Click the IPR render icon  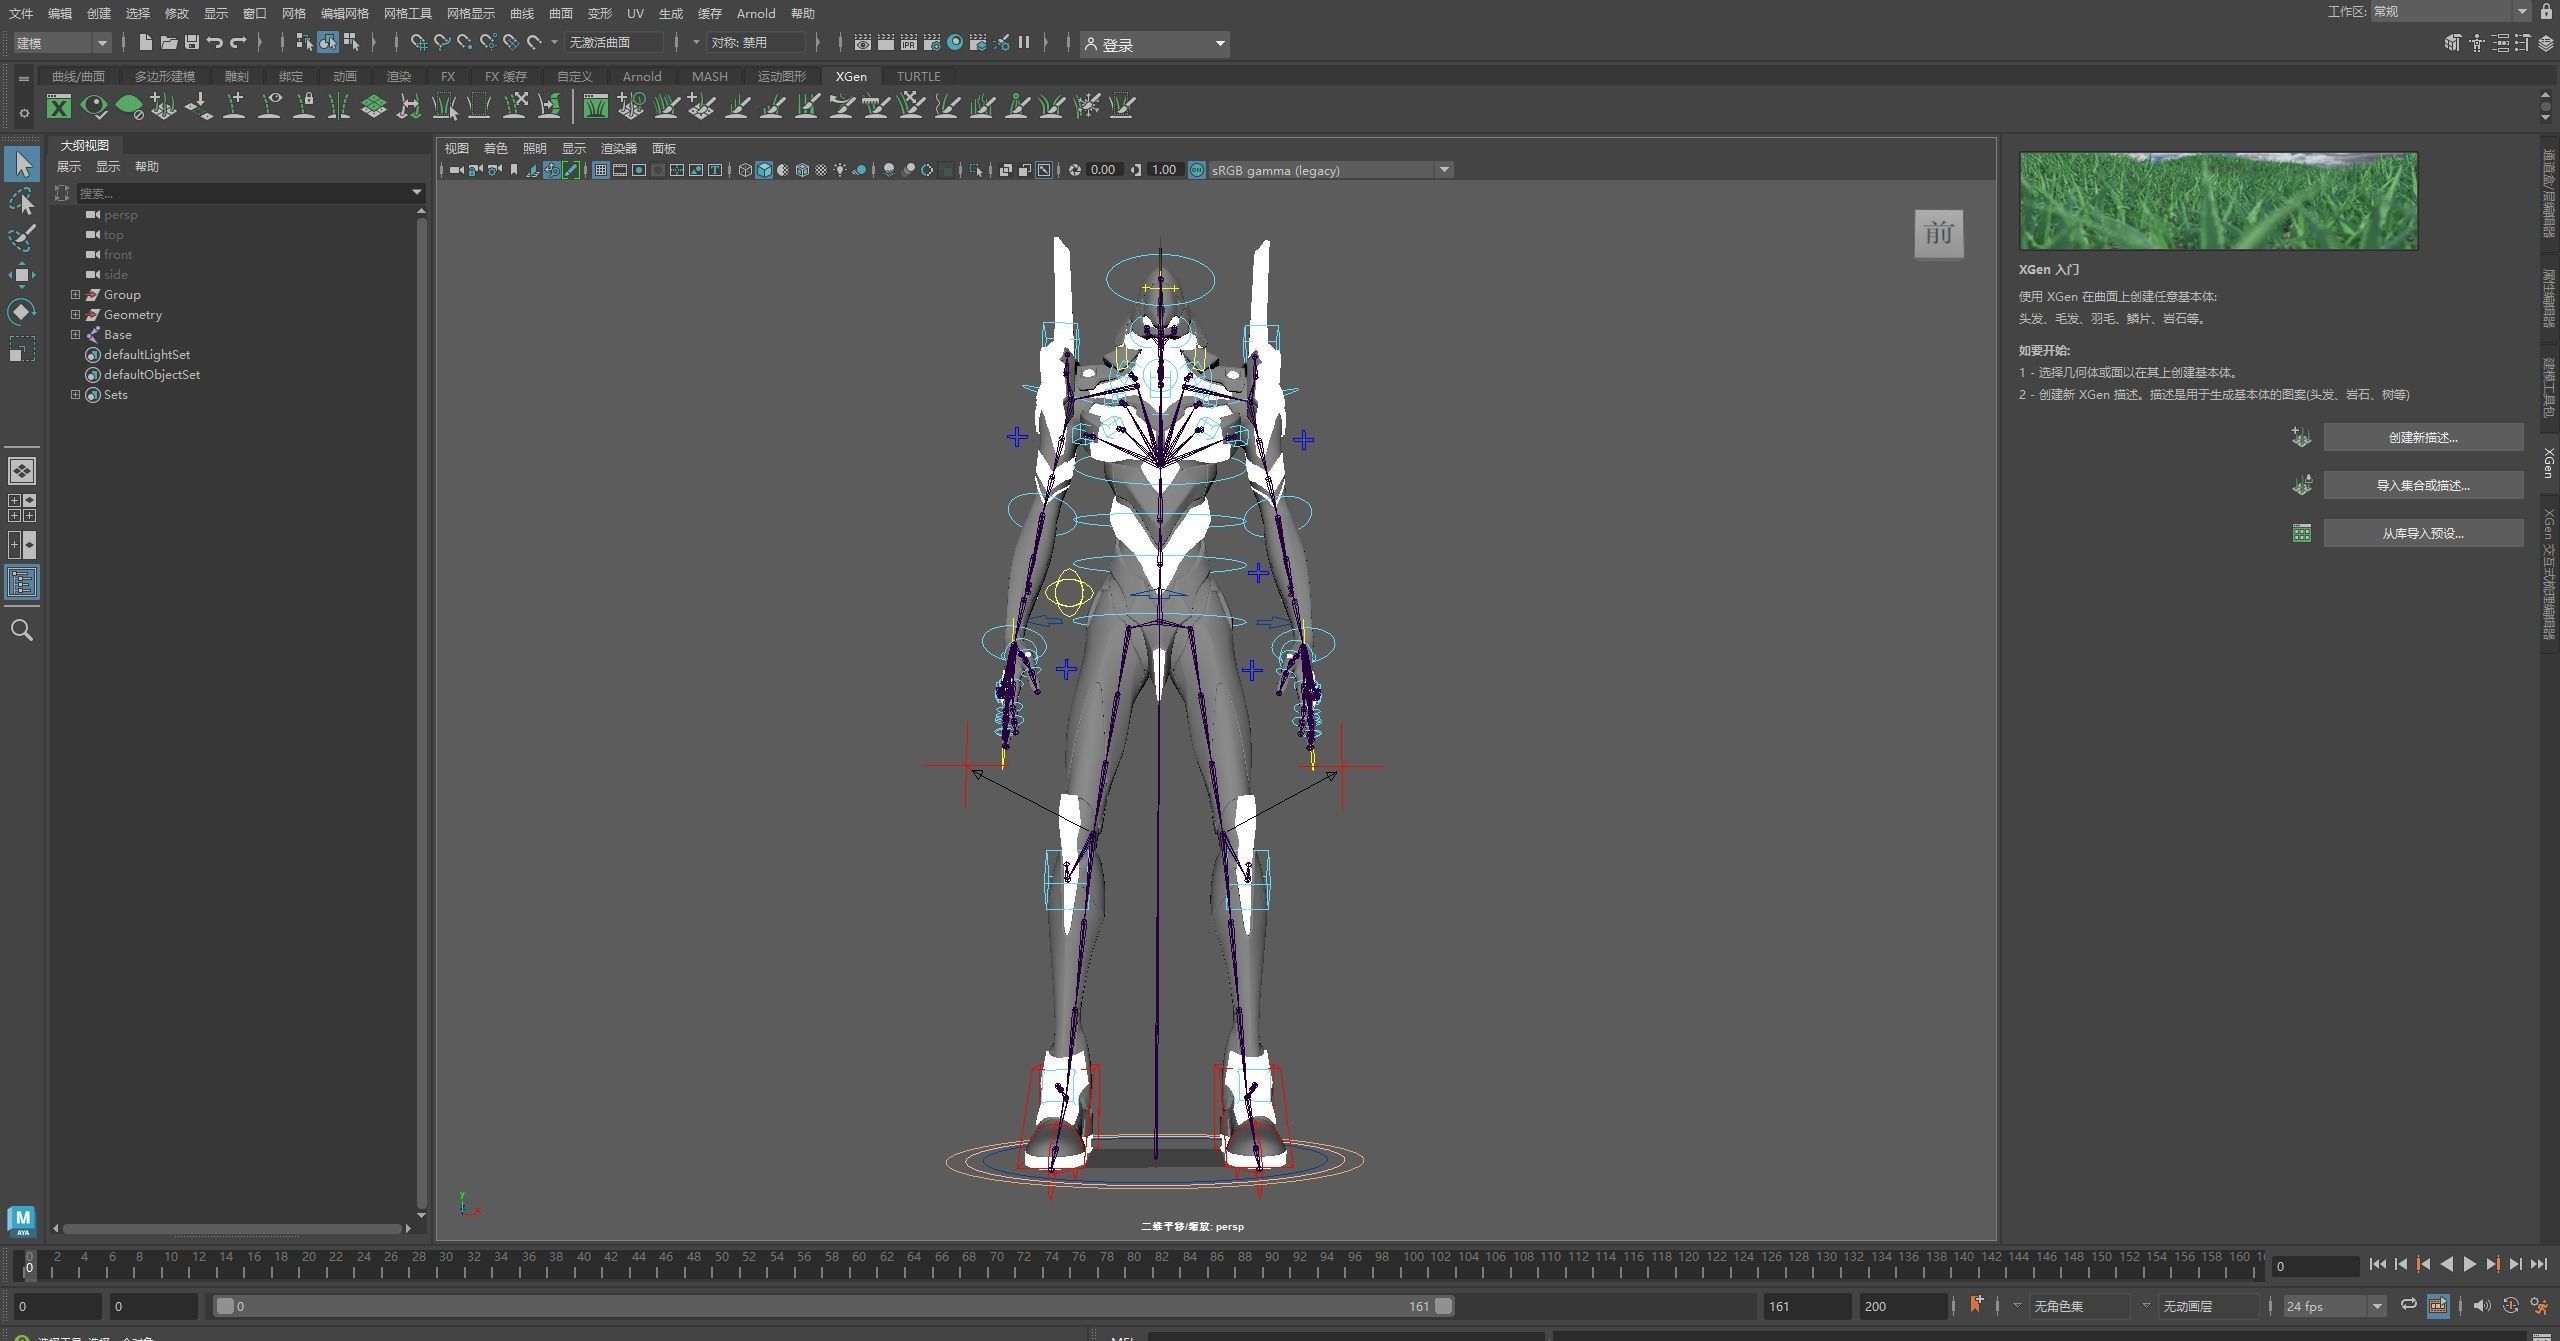coord(908,42)
